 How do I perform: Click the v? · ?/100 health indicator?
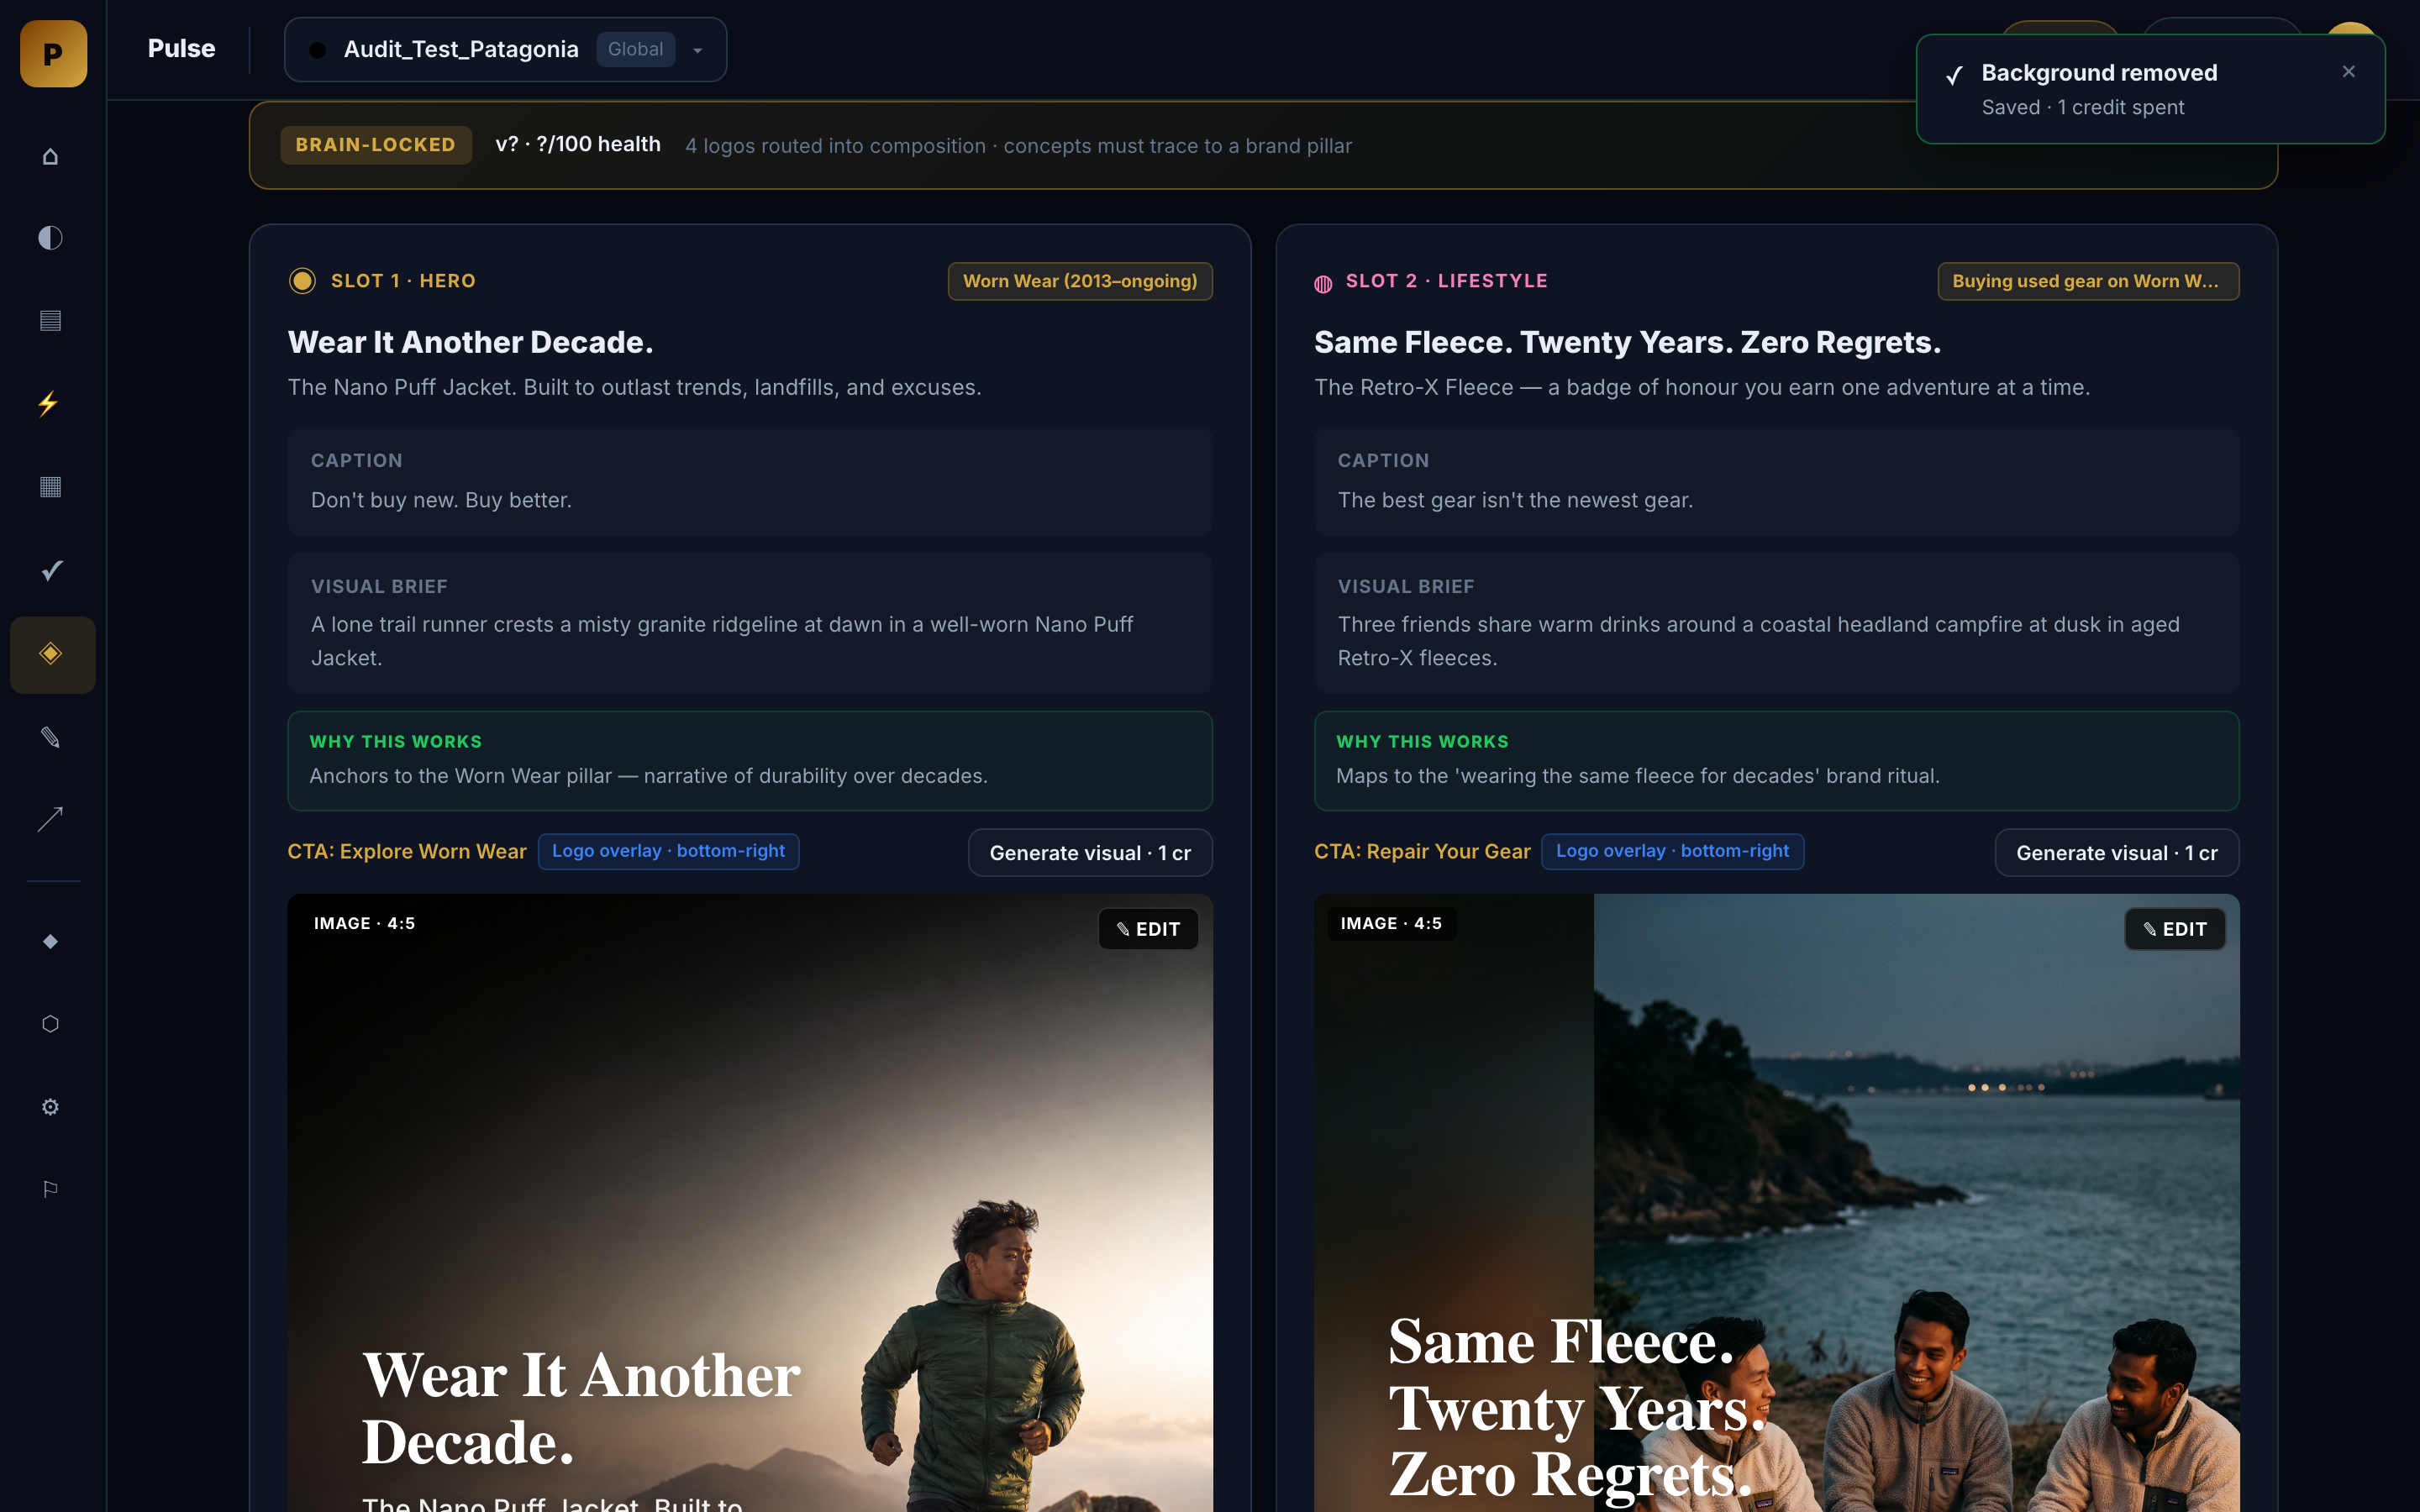pyautogui.click(x=578, y=145)
